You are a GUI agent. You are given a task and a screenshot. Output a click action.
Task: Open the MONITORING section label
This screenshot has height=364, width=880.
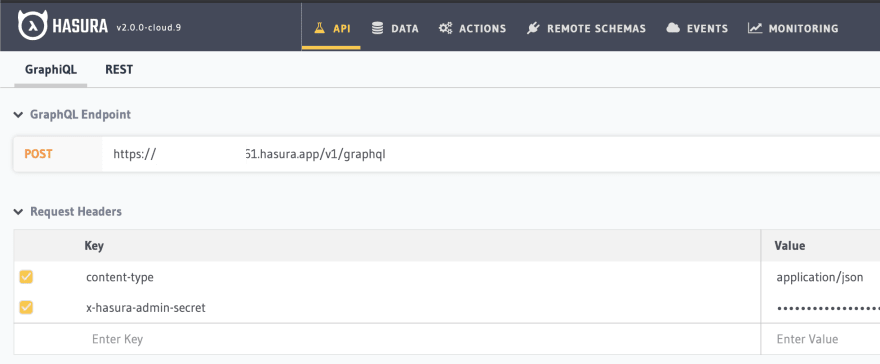click(803, 29)
